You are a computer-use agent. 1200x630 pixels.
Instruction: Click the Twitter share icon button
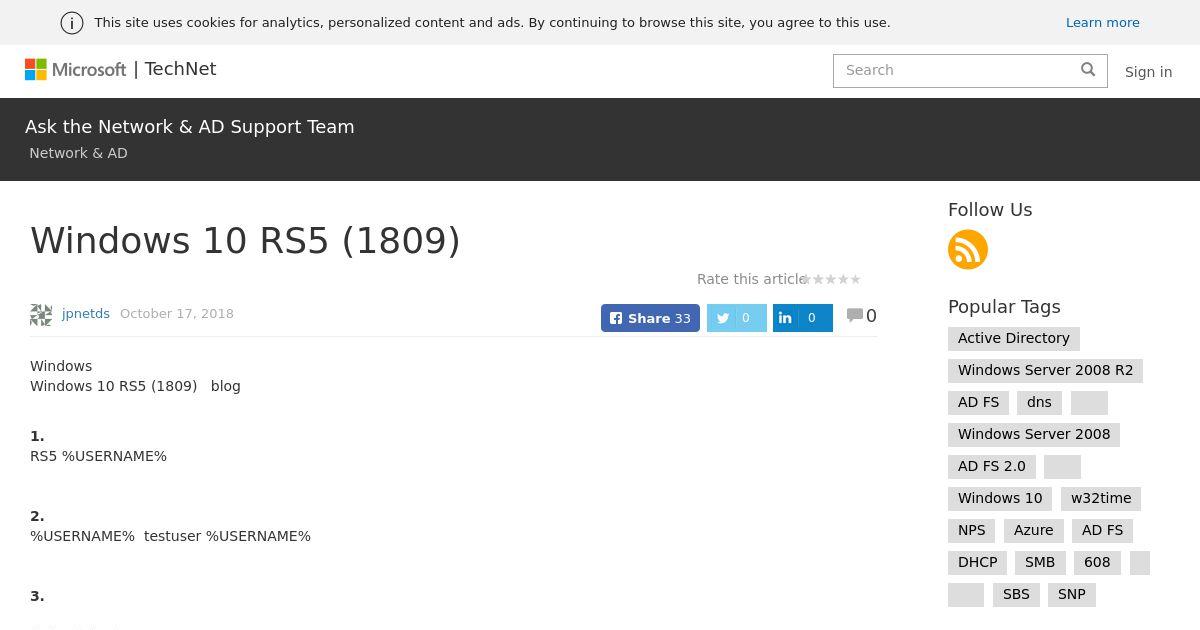point(736,318)
